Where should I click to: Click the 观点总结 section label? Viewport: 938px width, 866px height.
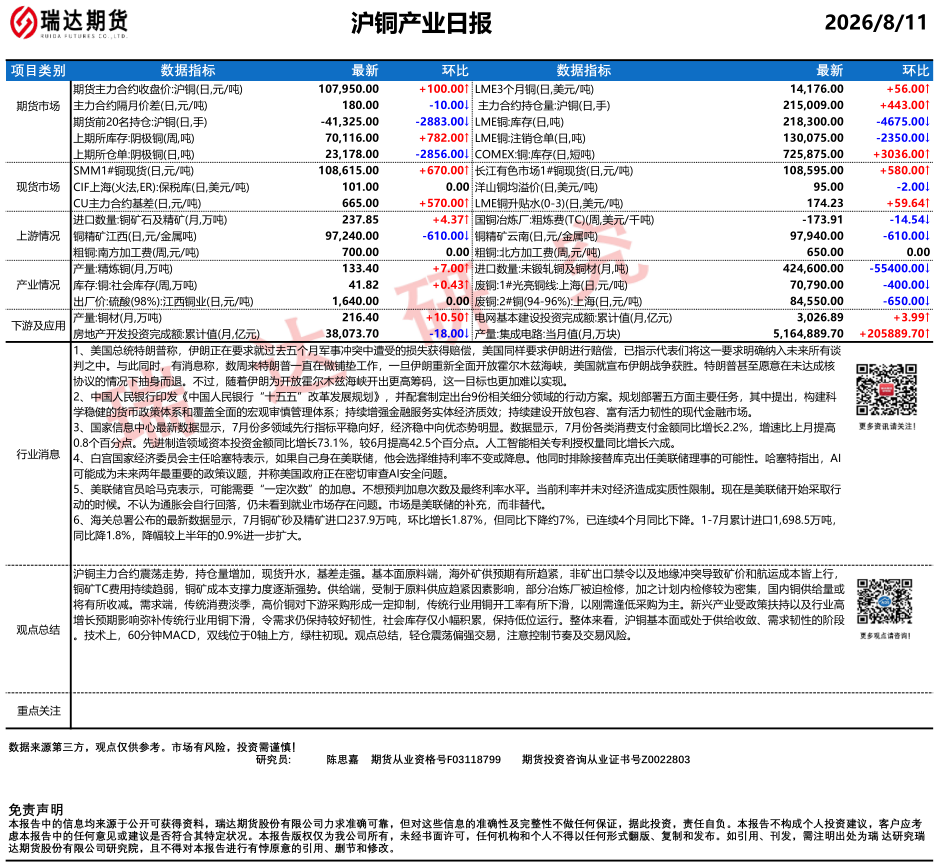pos(38,630)
